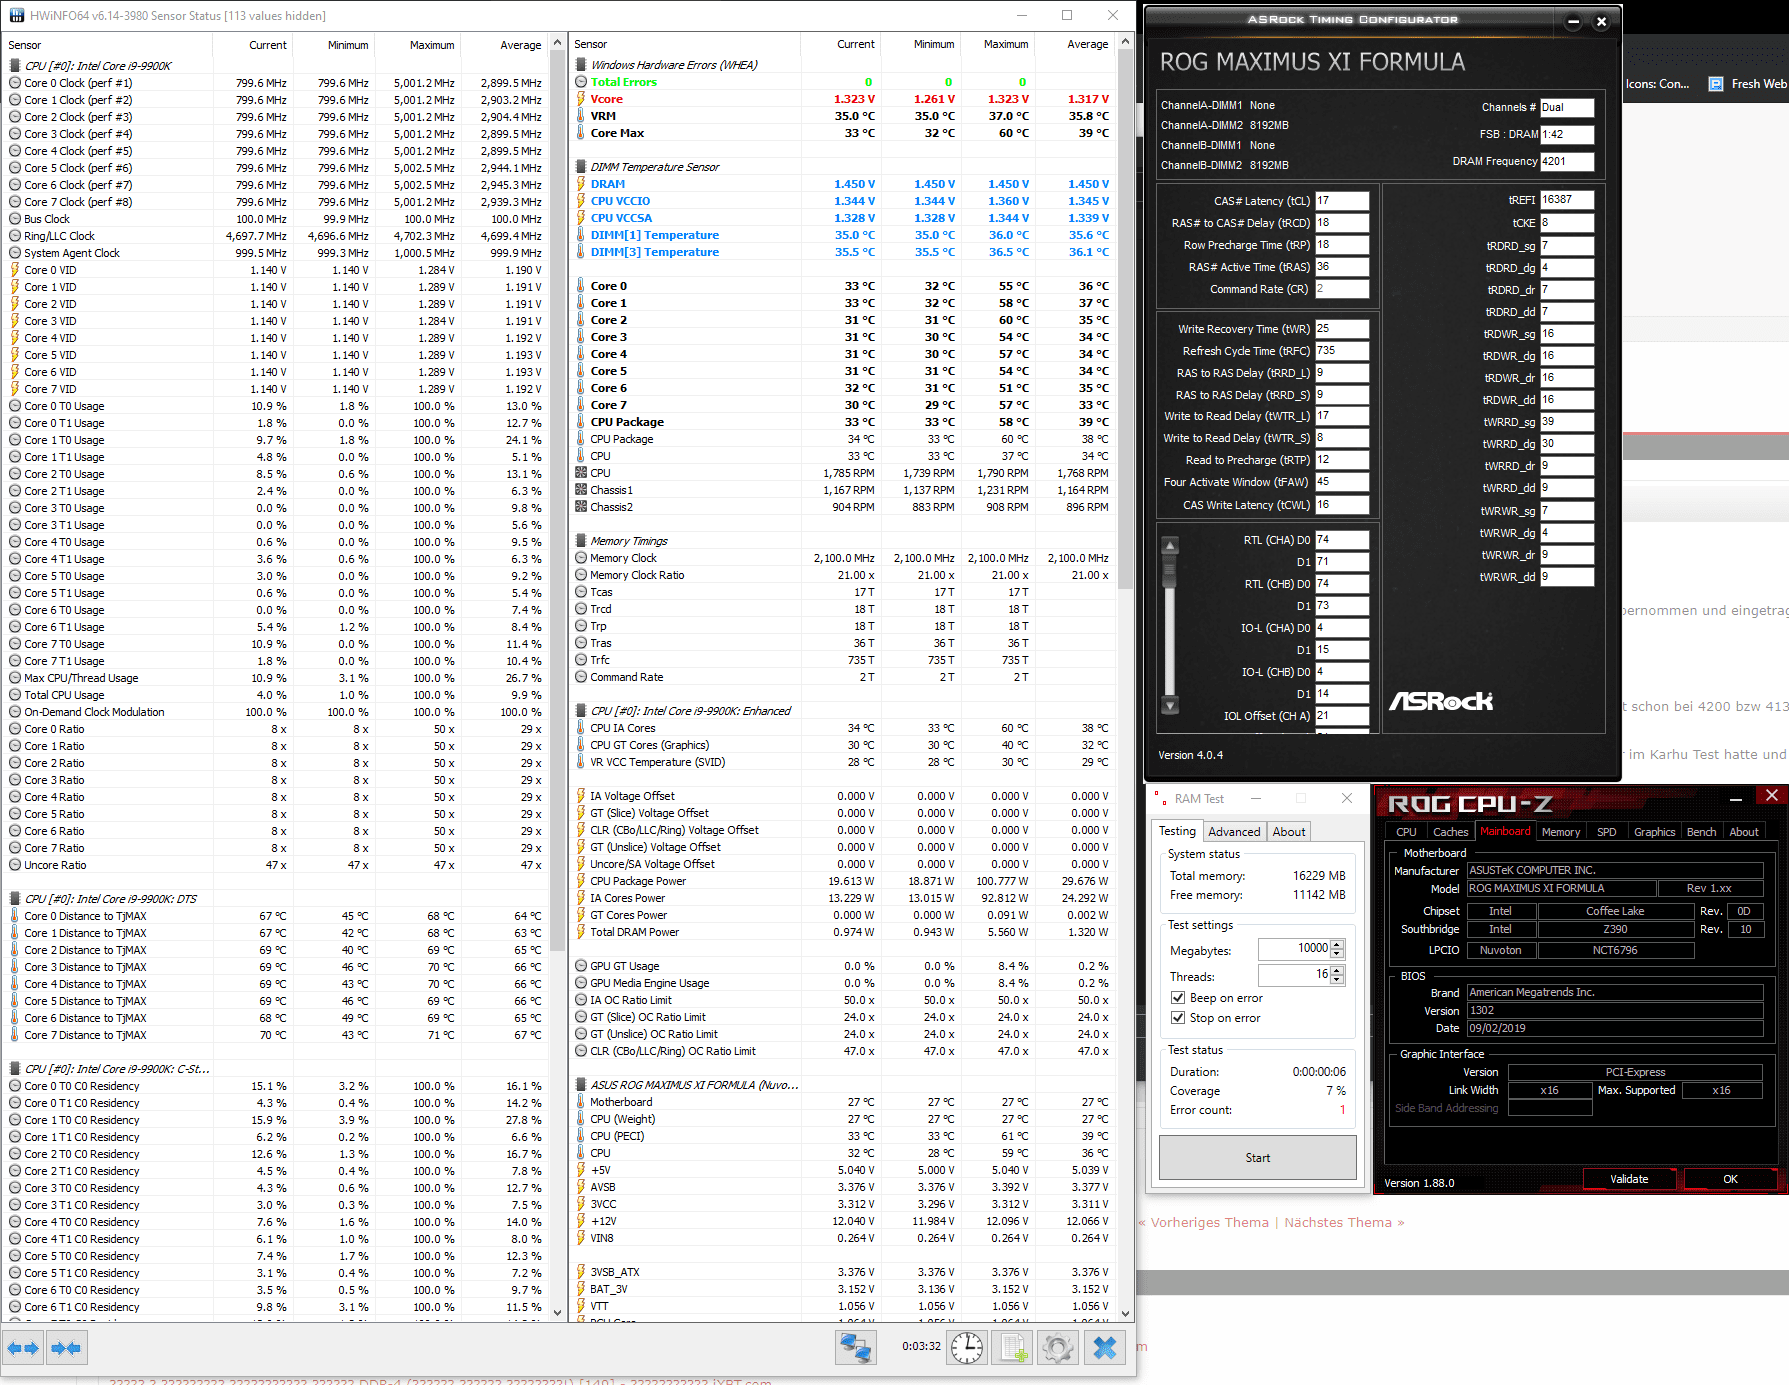Click the thermometer icon next to VRM
The height and width of the screenshot is (1385, 1789).
click(581, 116)
